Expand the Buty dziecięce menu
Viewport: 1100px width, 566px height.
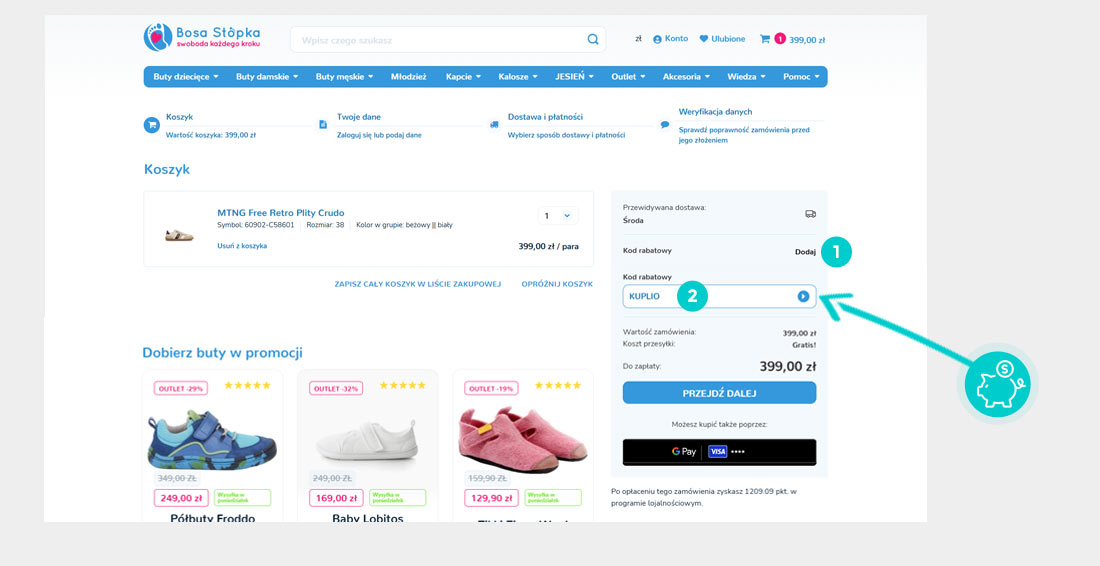pyautogui.click(x=185, y=77)
